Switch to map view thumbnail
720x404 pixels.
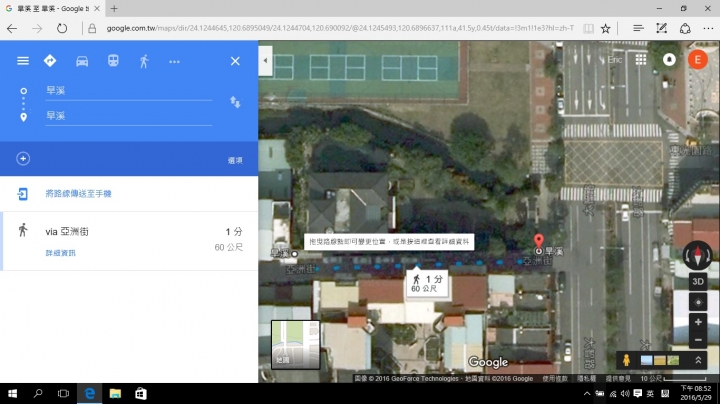[x=295, y=345]
